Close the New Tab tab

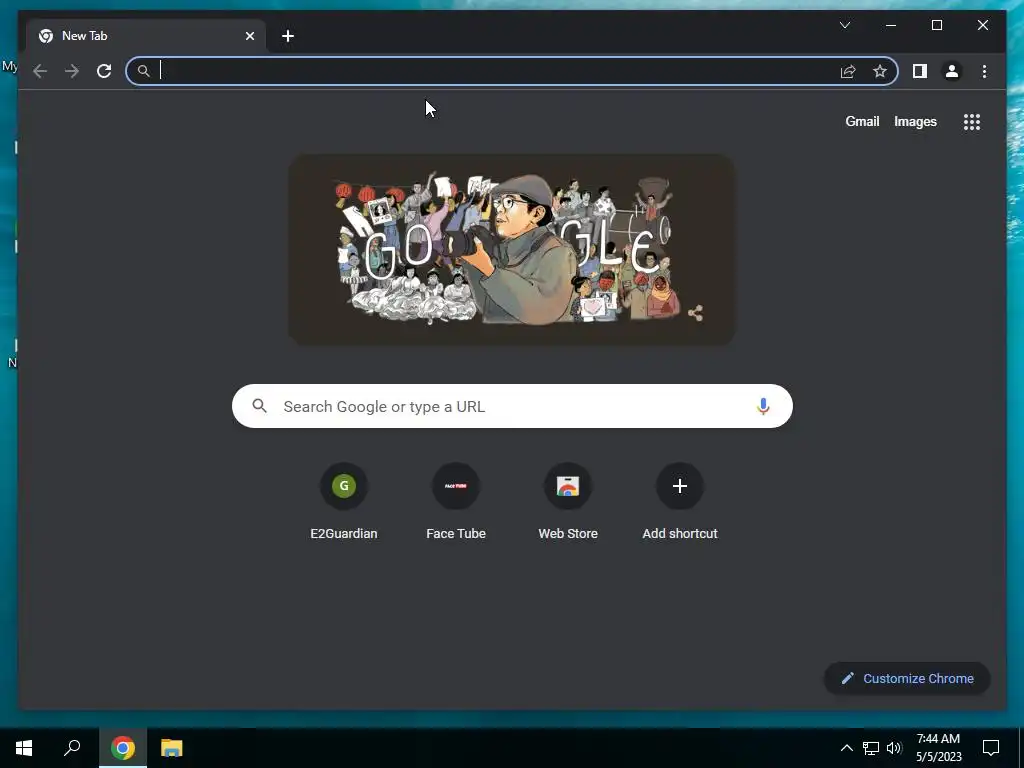(249, 36)
